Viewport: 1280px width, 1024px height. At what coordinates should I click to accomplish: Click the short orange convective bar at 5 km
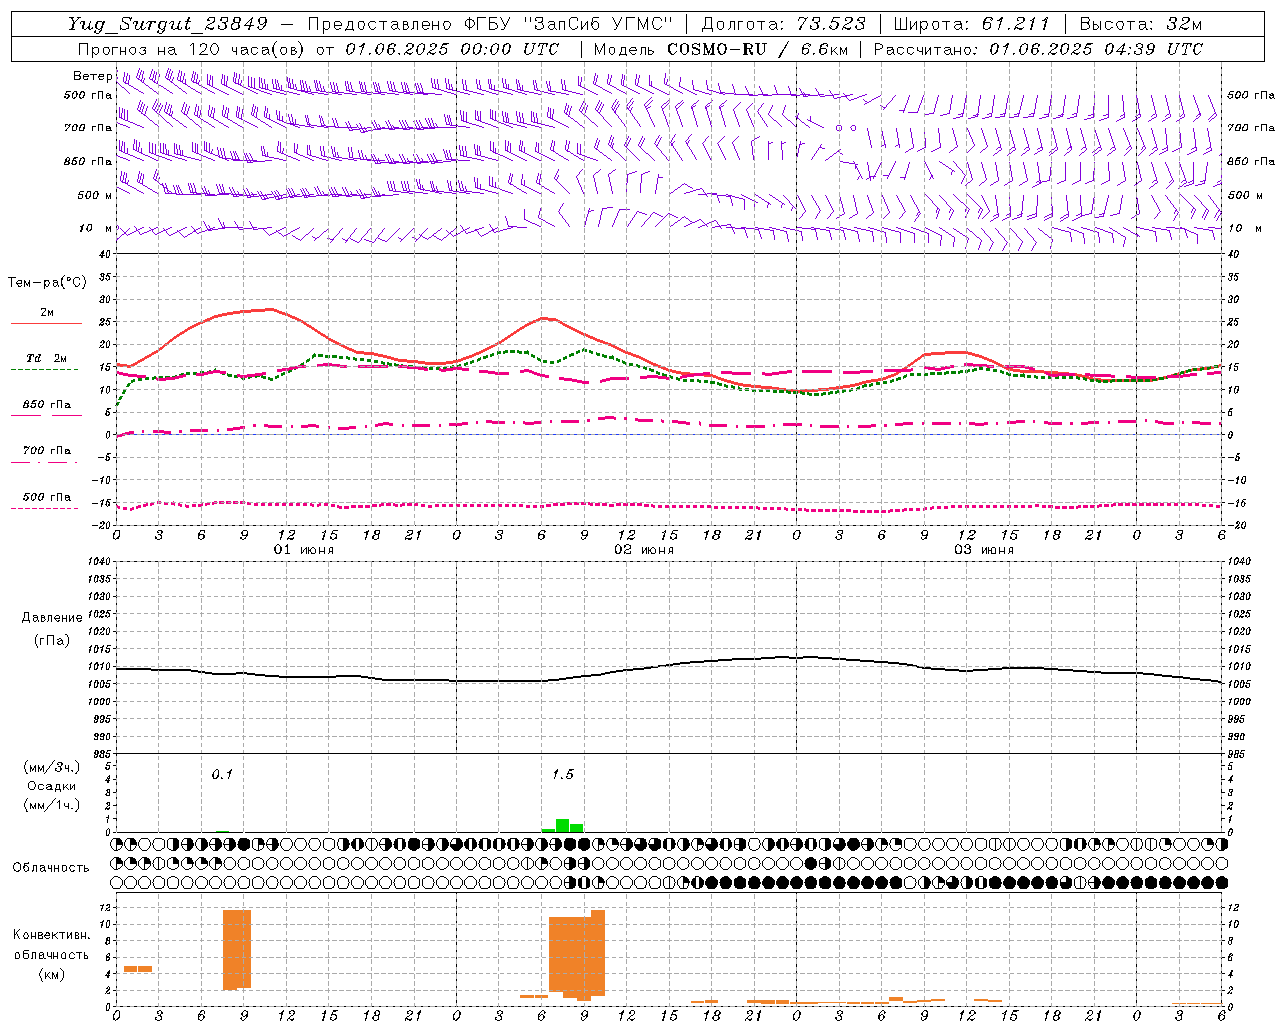(x=138, y=968)
